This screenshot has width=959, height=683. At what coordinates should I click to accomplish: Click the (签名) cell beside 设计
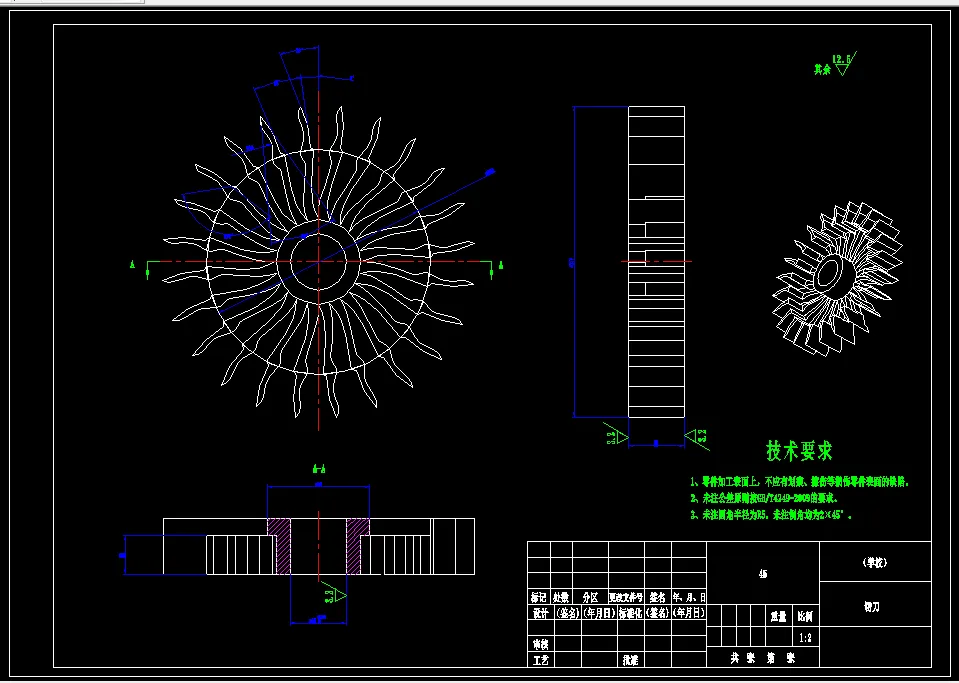point(568,613)
